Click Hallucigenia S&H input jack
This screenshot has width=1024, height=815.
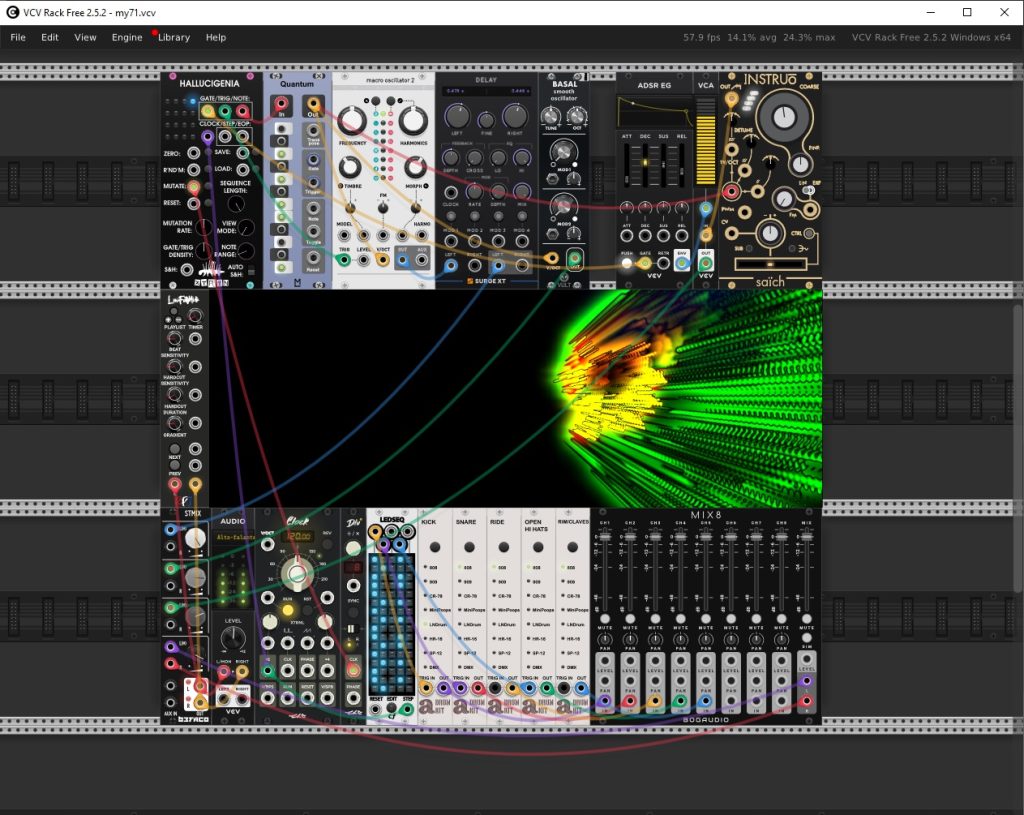pos(187,269)
